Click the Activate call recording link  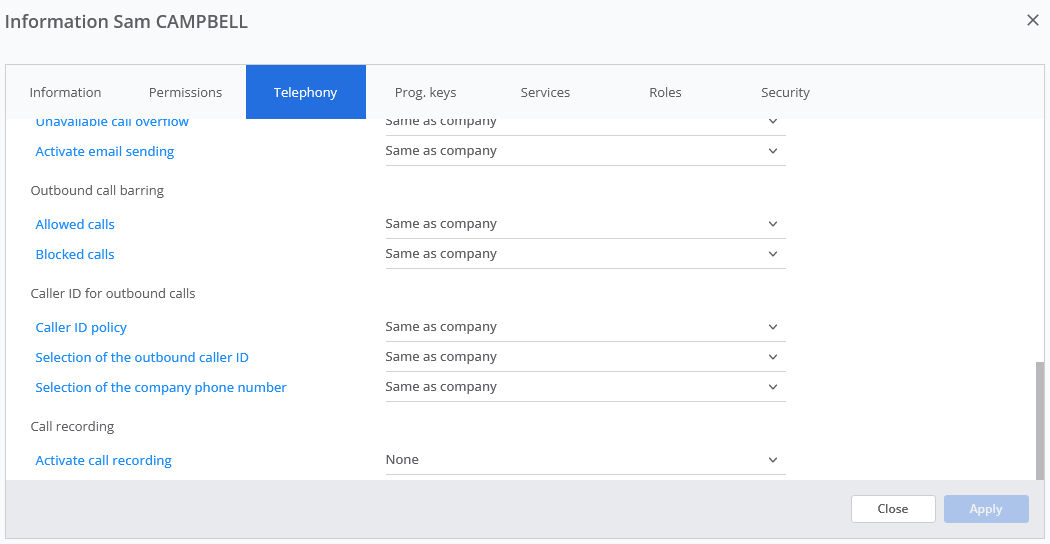pyautogui.click(x=103, y=461)
